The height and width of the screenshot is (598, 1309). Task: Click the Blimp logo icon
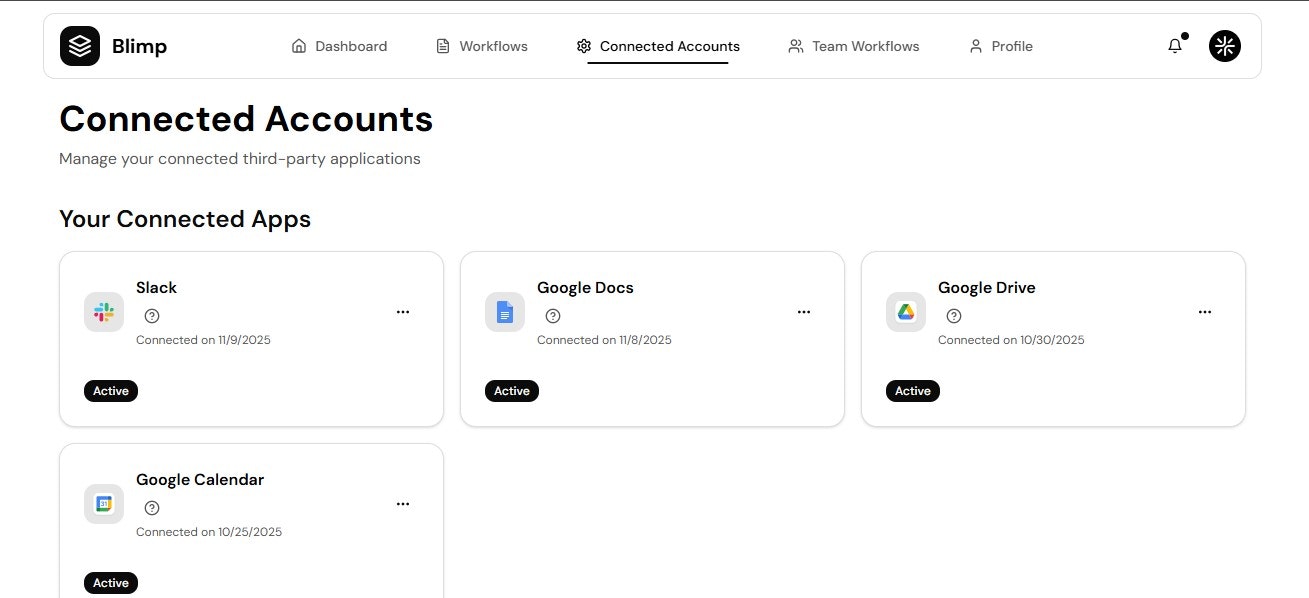pos(80,46)
